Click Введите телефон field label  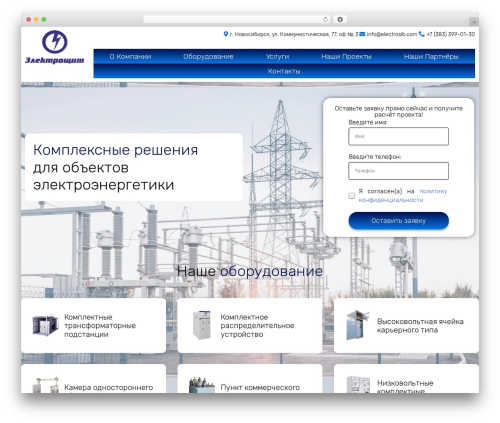[375, 157]
